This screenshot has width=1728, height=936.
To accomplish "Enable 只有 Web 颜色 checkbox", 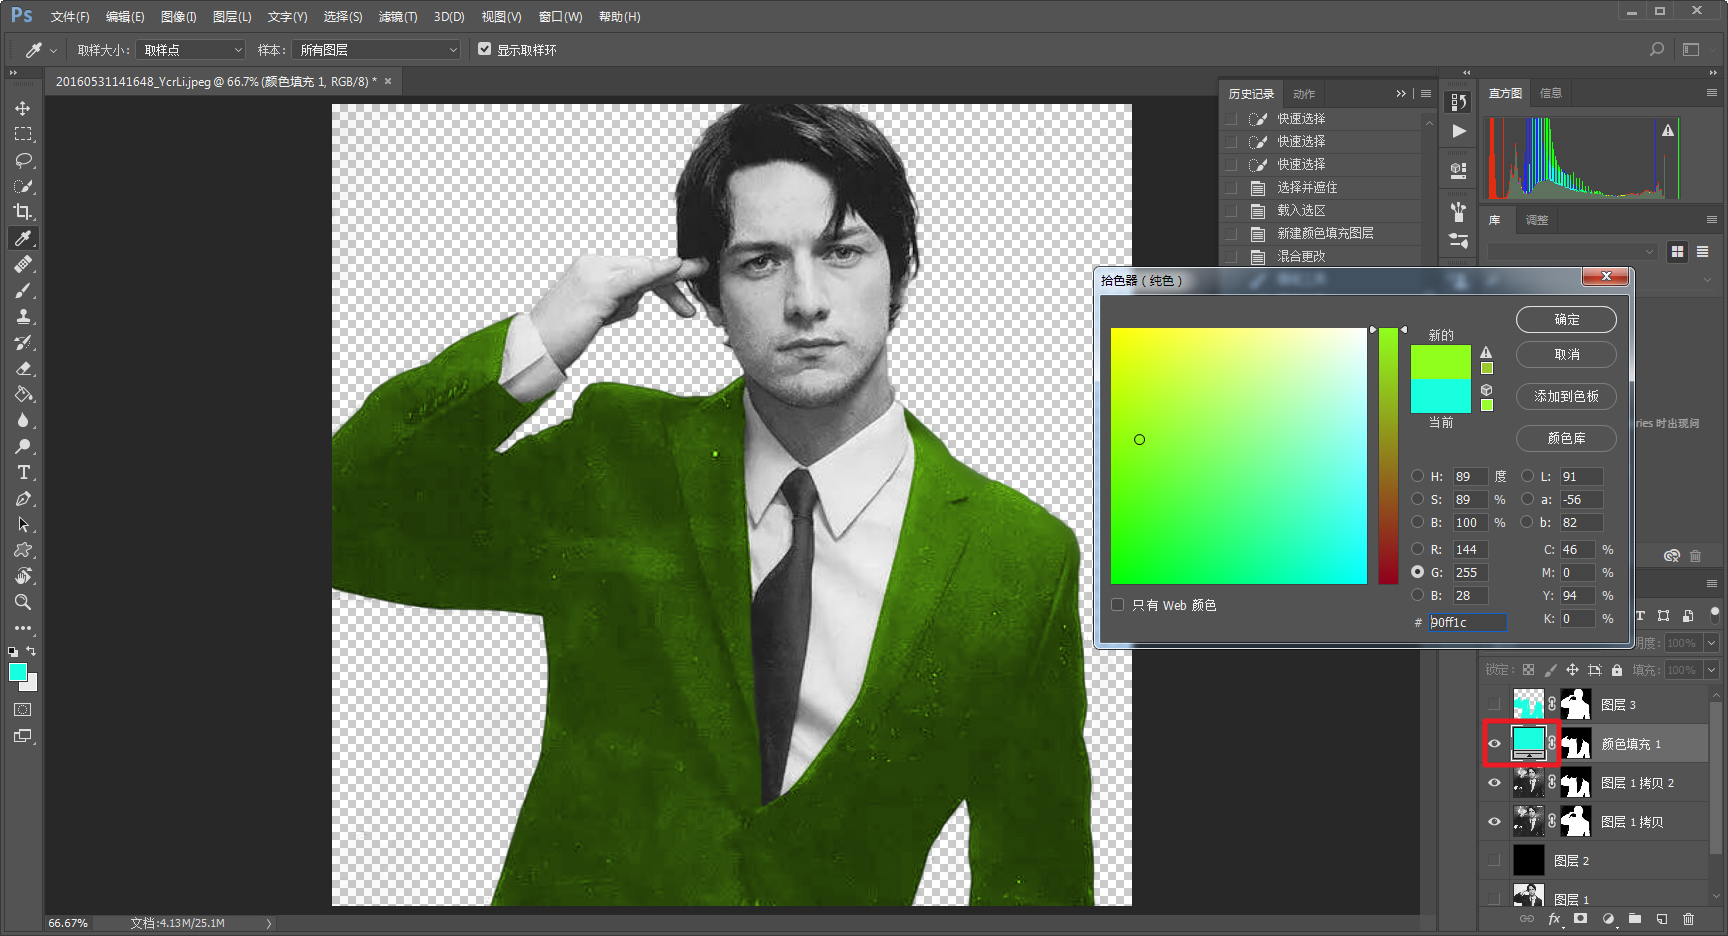I will (x=1117, y=605).
